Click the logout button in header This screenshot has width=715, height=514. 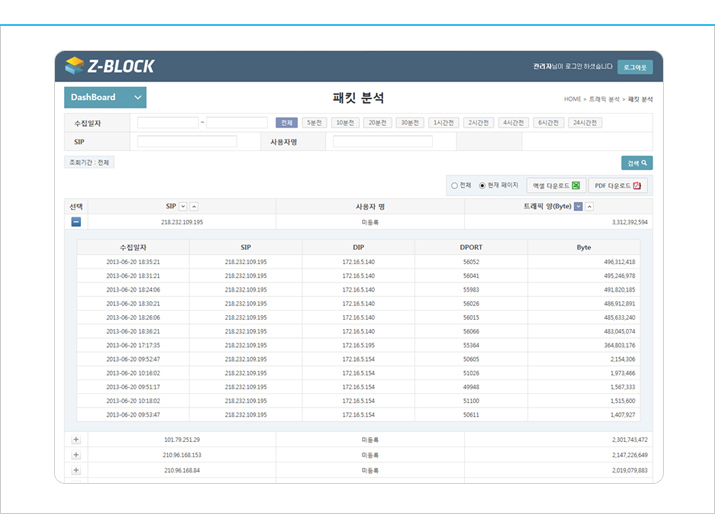tap(635, 67)
